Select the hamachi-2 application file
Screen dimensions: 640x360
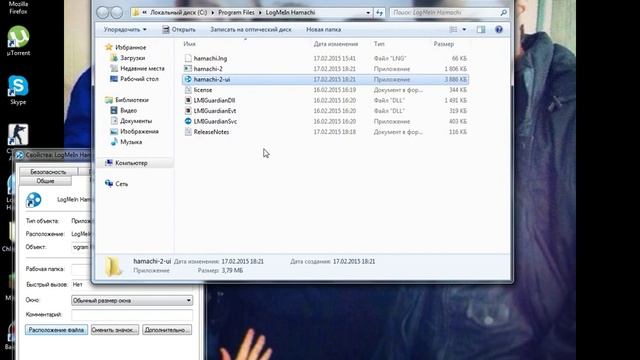(208, 69)
